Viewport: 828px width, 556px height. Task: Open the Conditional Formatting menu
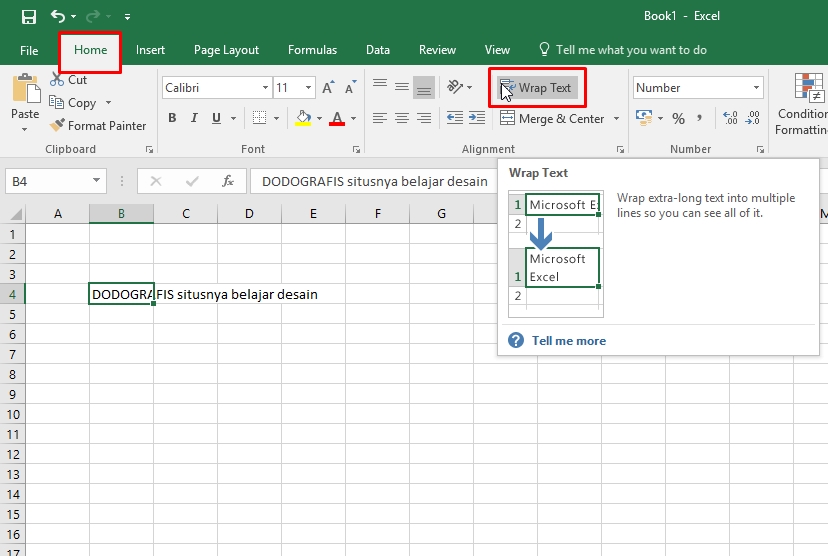click(802, 104)
